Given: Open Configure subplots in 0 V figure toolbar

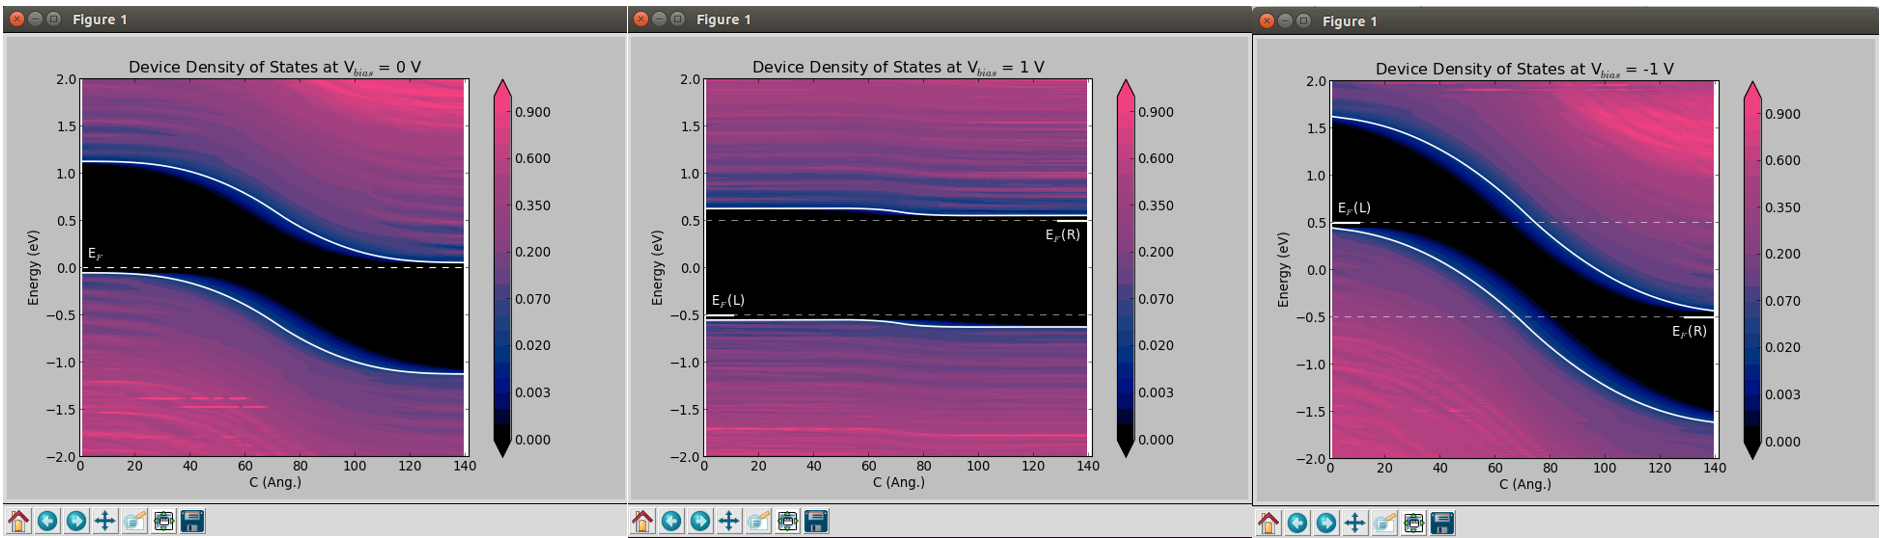Looking at the screenshot, I should click(x=164, y=521).
